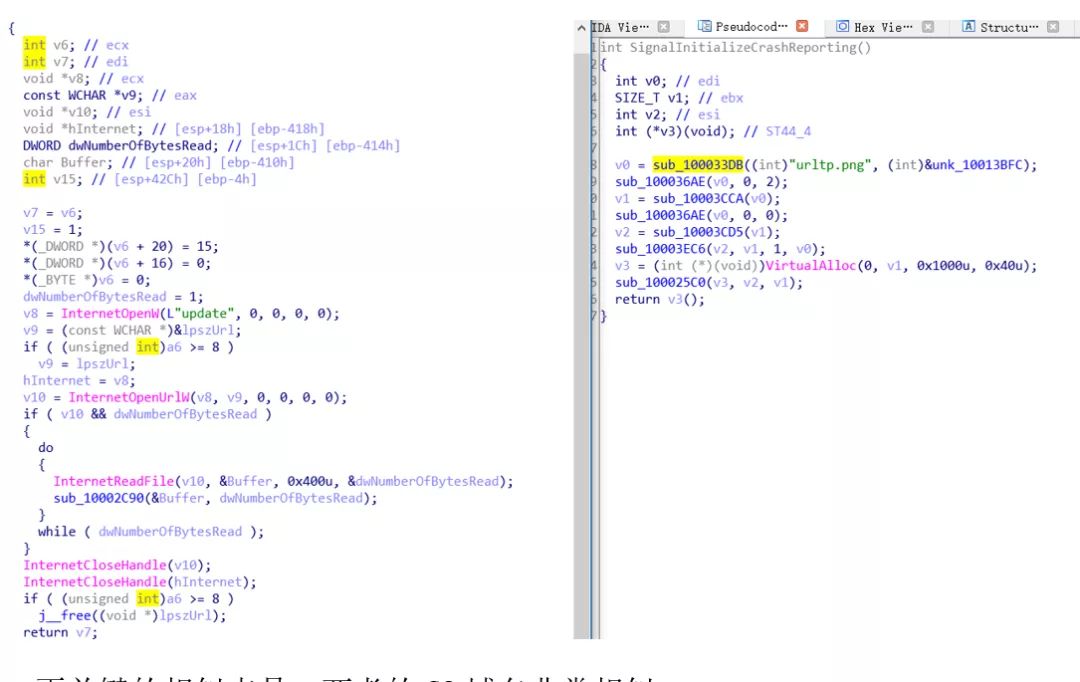The width and height of the screenshot is (1080, 682).
Task: Click the InternetOpenW API call
Action: [110, 314]
